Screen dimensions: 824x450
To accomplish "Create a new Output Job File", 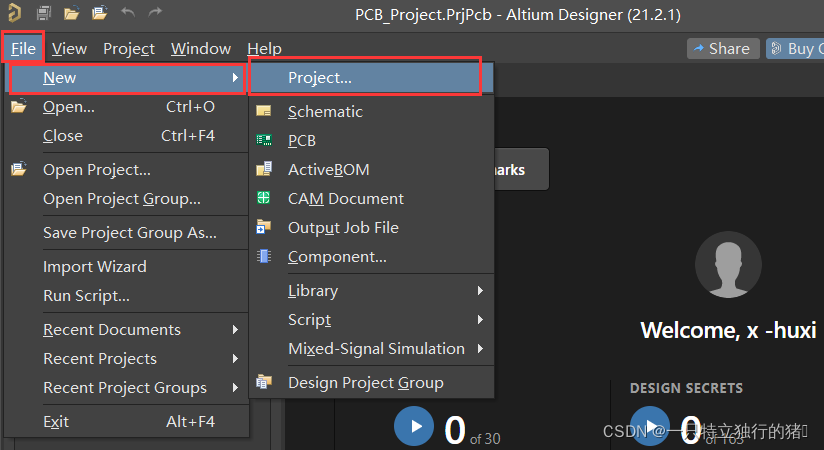I will (x=372, y=227).
